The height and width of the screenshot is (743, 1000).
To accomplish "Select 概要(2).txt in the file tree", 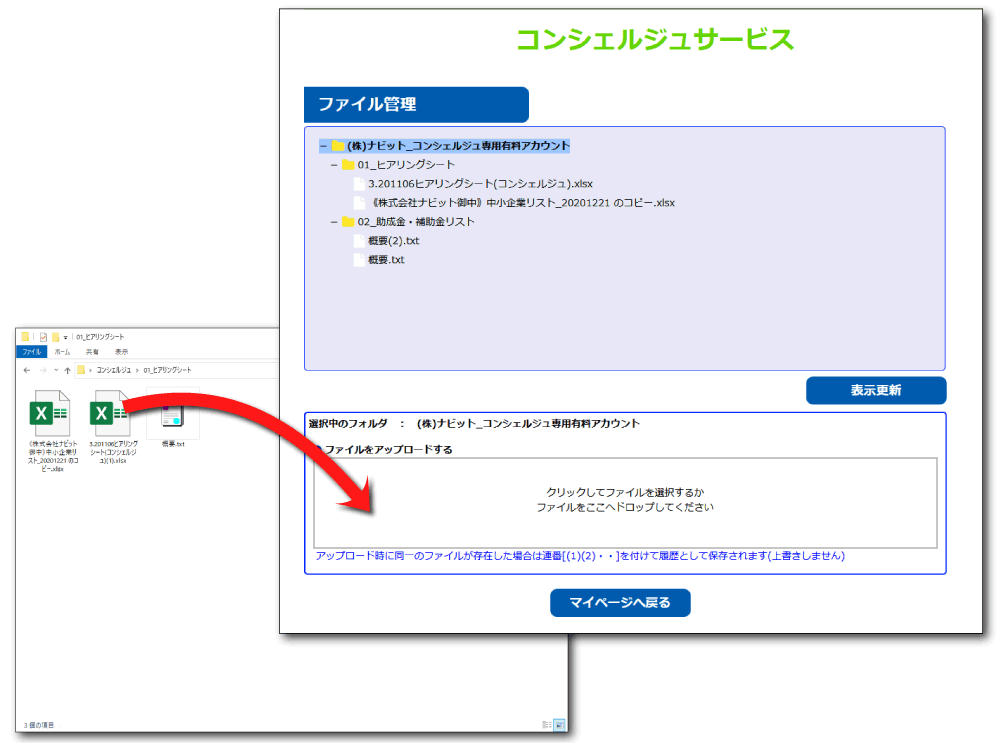I will pos(393,241).
